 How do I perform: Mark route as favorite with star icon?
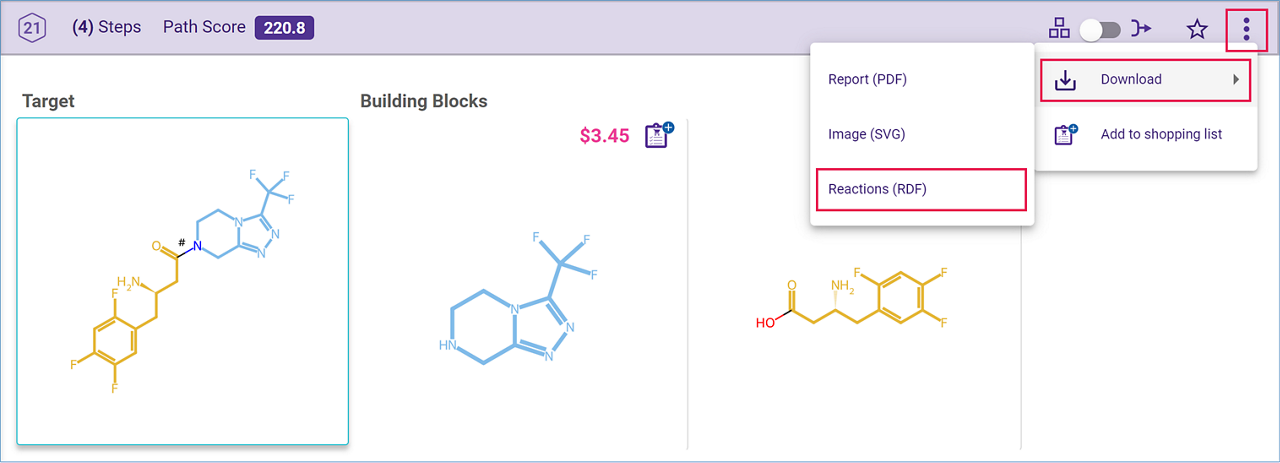tap(1197, 29)
